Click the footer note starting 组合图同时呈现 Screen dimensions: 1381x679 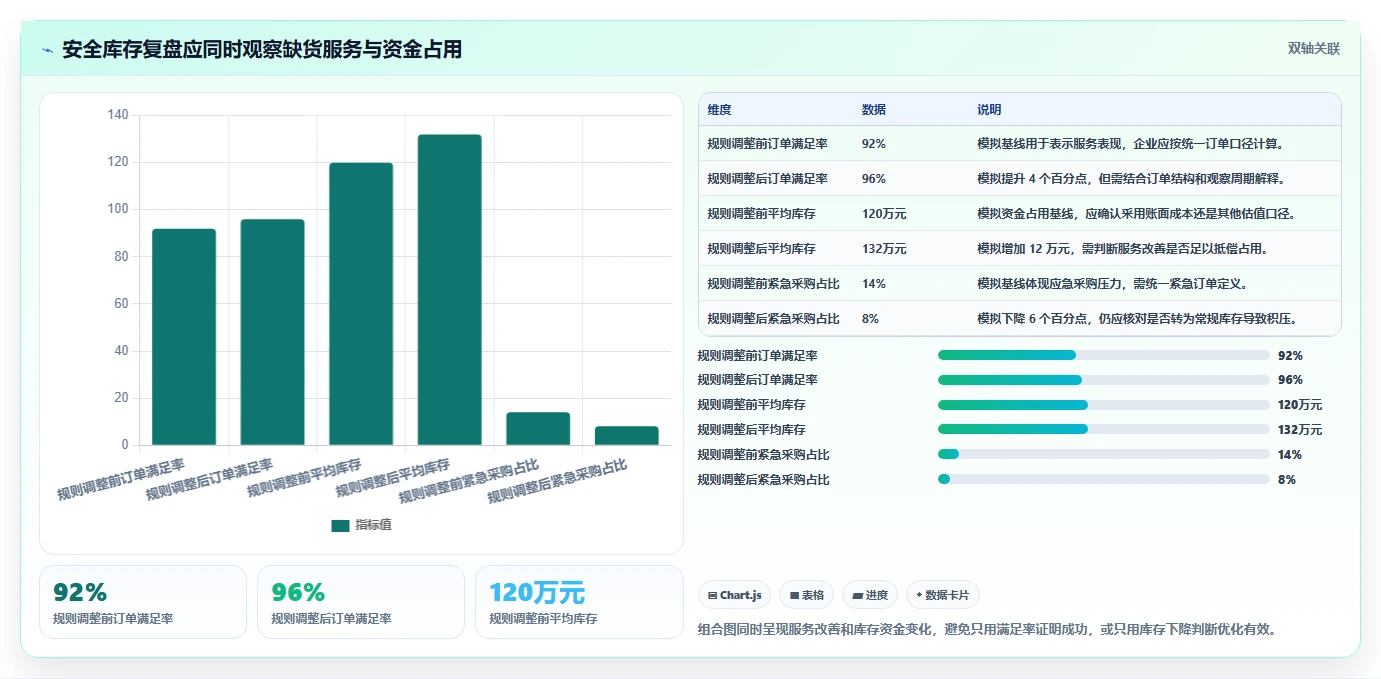click(987, 629)
